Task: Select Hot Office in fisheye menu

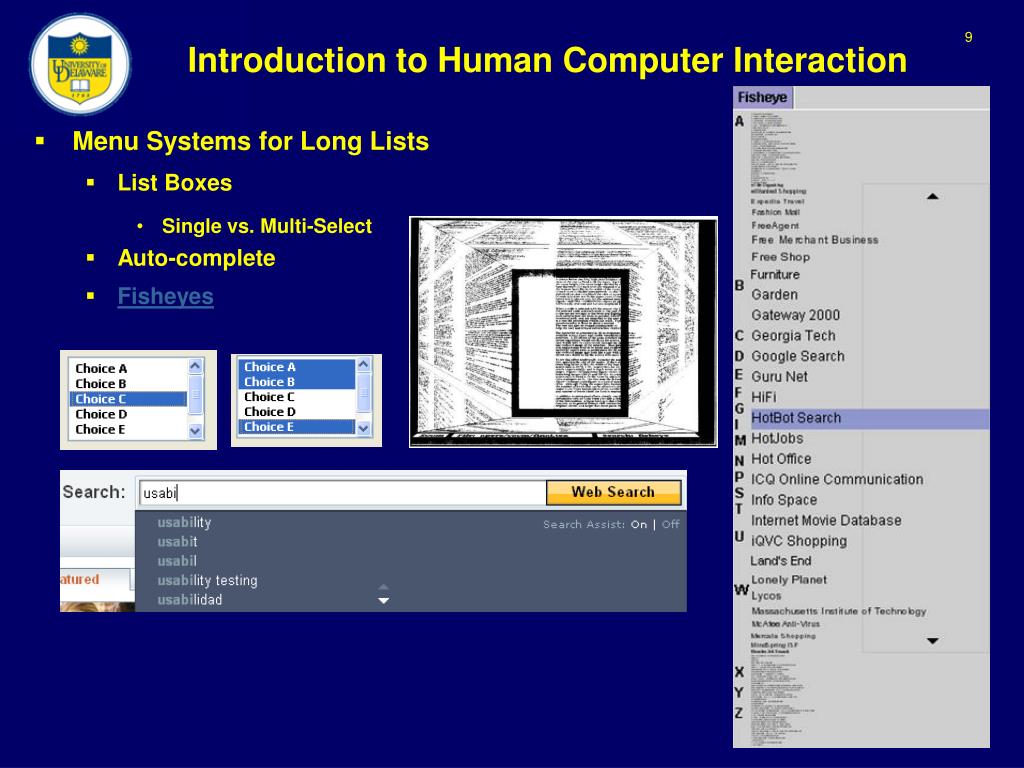Action: coord(781,459)
